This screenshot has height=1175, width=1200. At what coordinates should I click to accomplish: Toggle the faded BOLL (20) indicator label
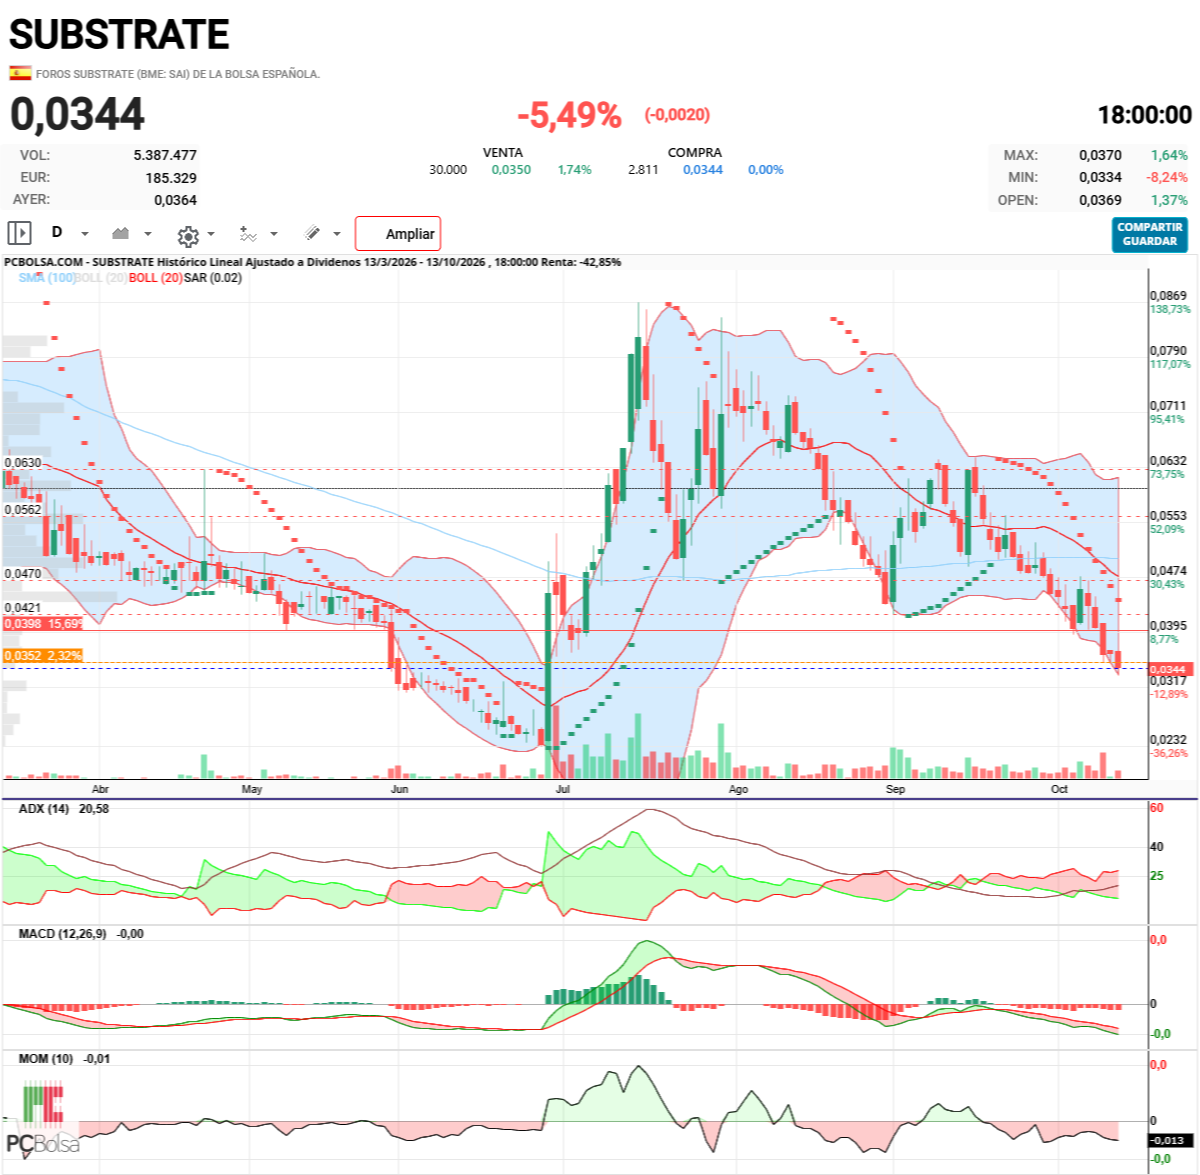point(101,277)
